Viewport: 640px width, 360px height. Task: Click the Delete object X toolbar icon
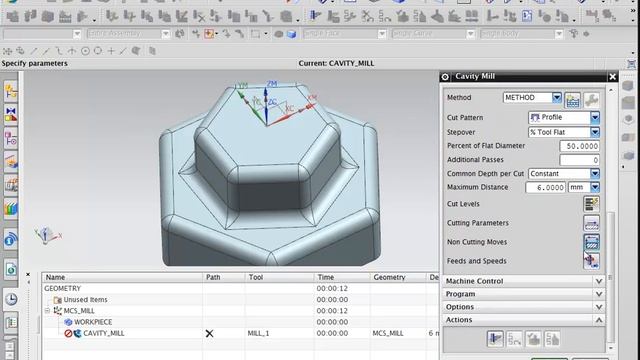[x=199, y=17]
